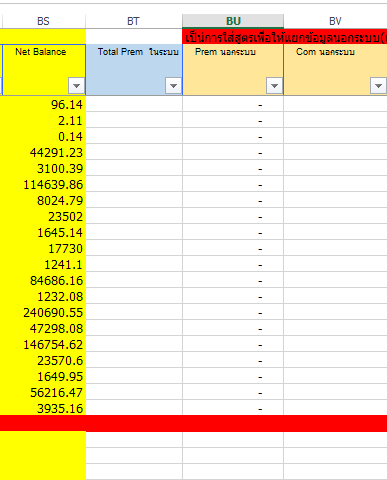Screen dimensions: 387x480
Task: Select cell with value 1241.1
Action: [44, 265]
